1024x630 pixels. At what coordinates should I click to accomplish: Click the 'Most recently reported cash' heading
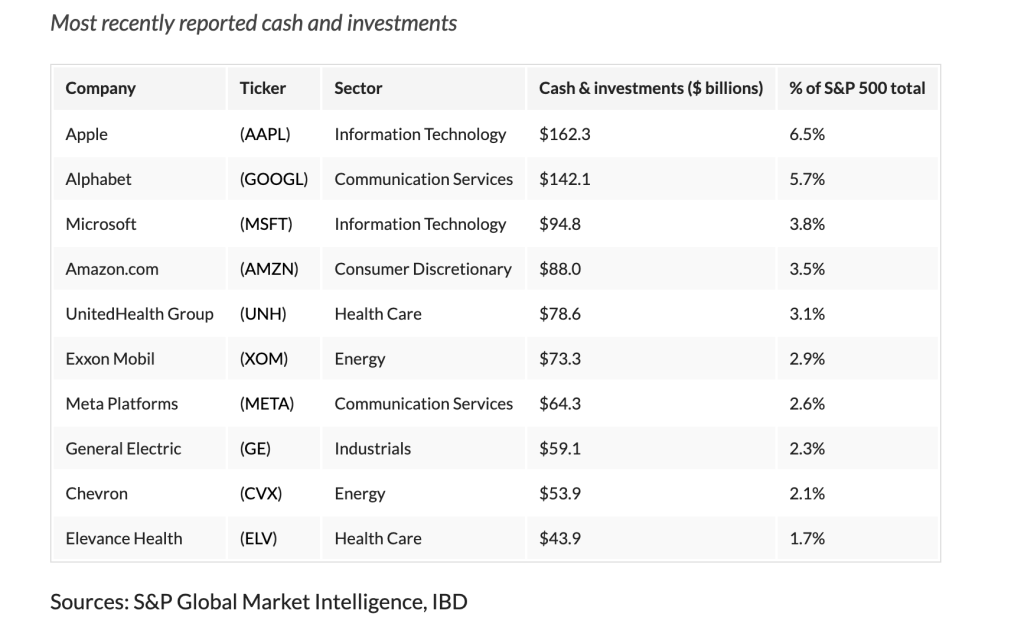point(253,23)
